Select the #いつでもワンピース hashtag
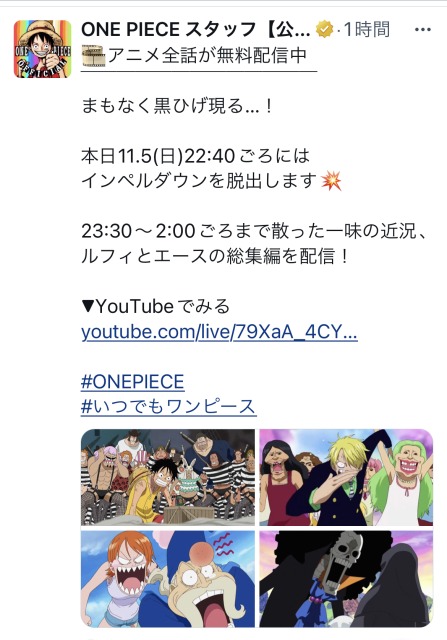Image resolution: width=447 pixels, height=640 pixels. click(x=169, y=407)
